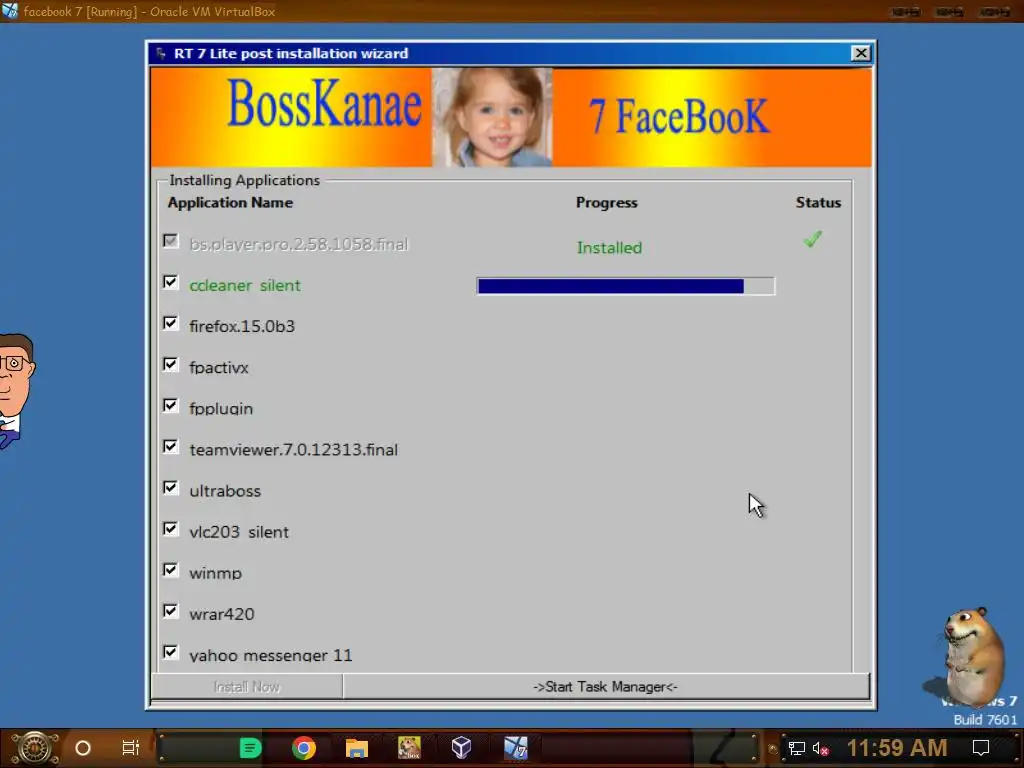Click the 'Status' column header
The image size is (1024, 768).
(x=818, y=202)
